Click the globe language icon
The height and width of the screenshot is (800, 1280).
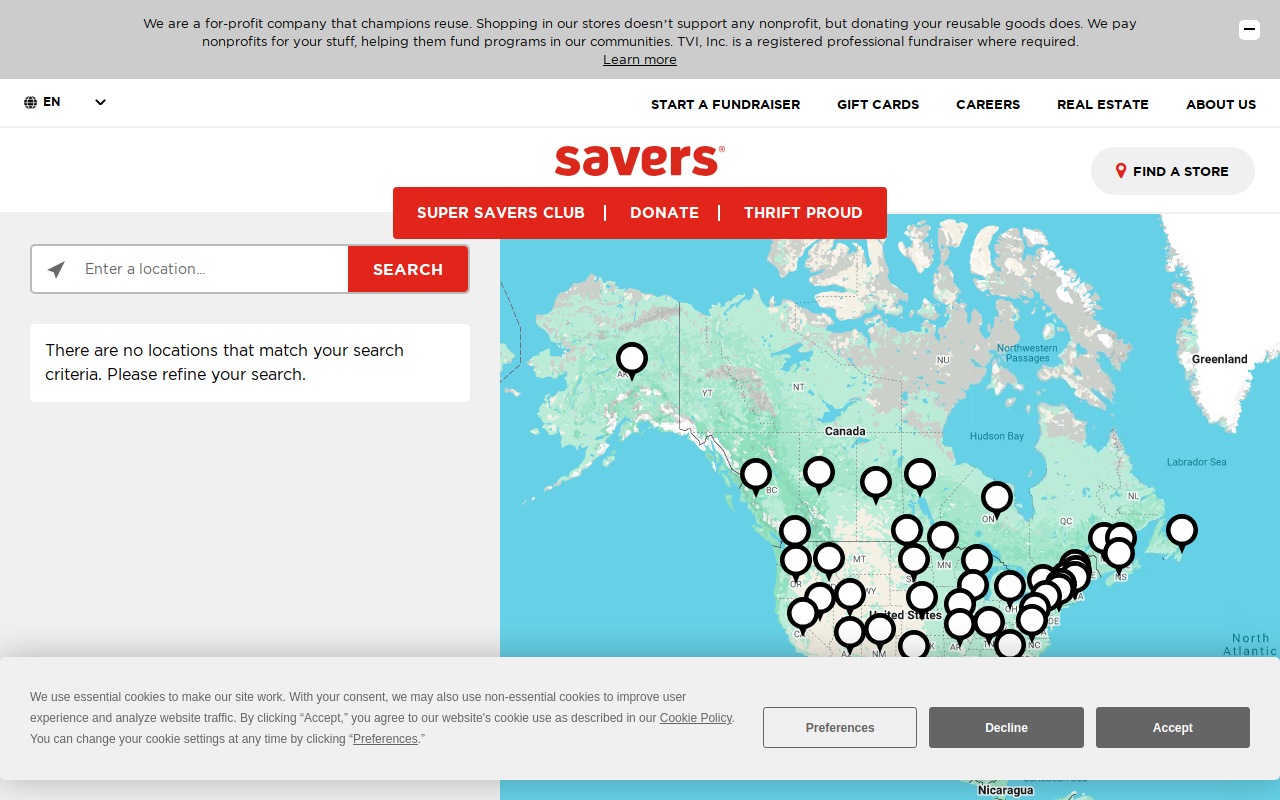click(x=31, y=102)
